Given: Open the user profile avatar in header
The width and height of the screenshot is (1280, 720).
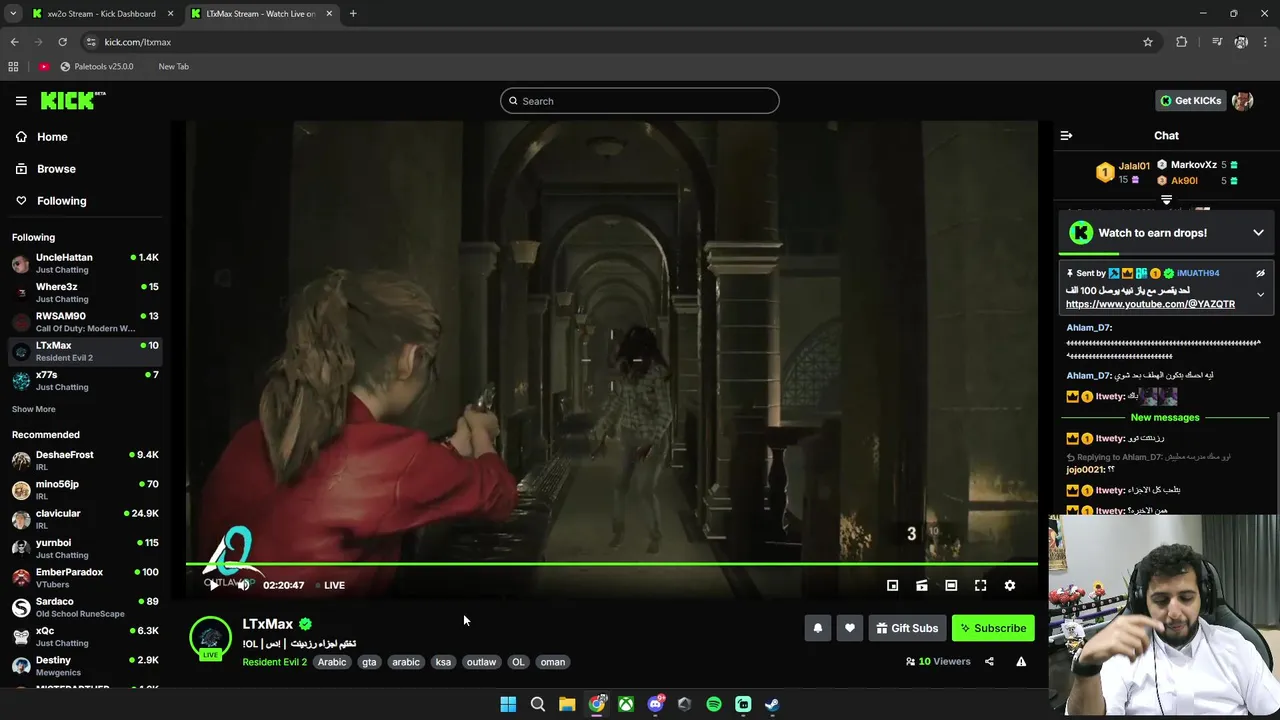Looking at the screenshot, I should [x=1243, y=100].
